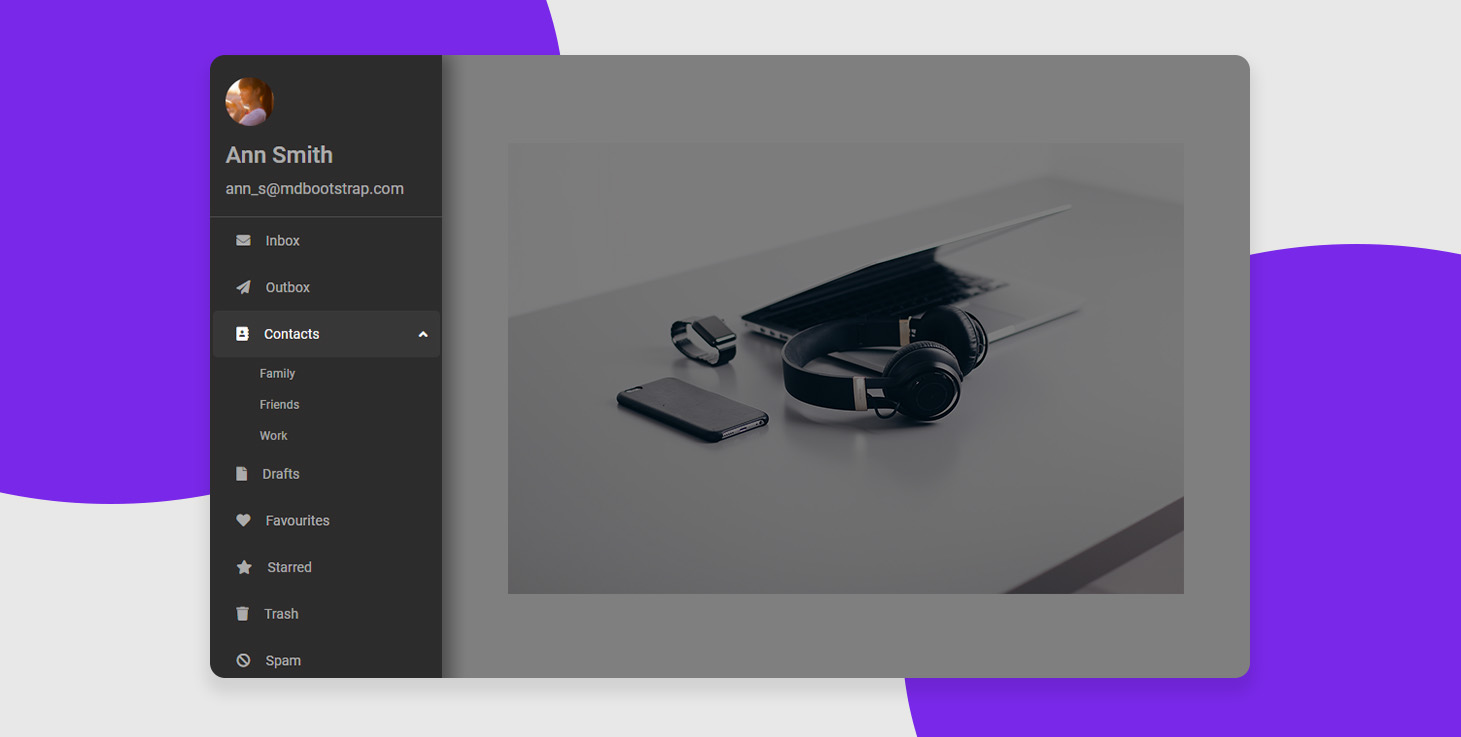This screenshot has height=737, width=1461.
Task: Click the Ann Smith name heading
Action: coord(279,155)
